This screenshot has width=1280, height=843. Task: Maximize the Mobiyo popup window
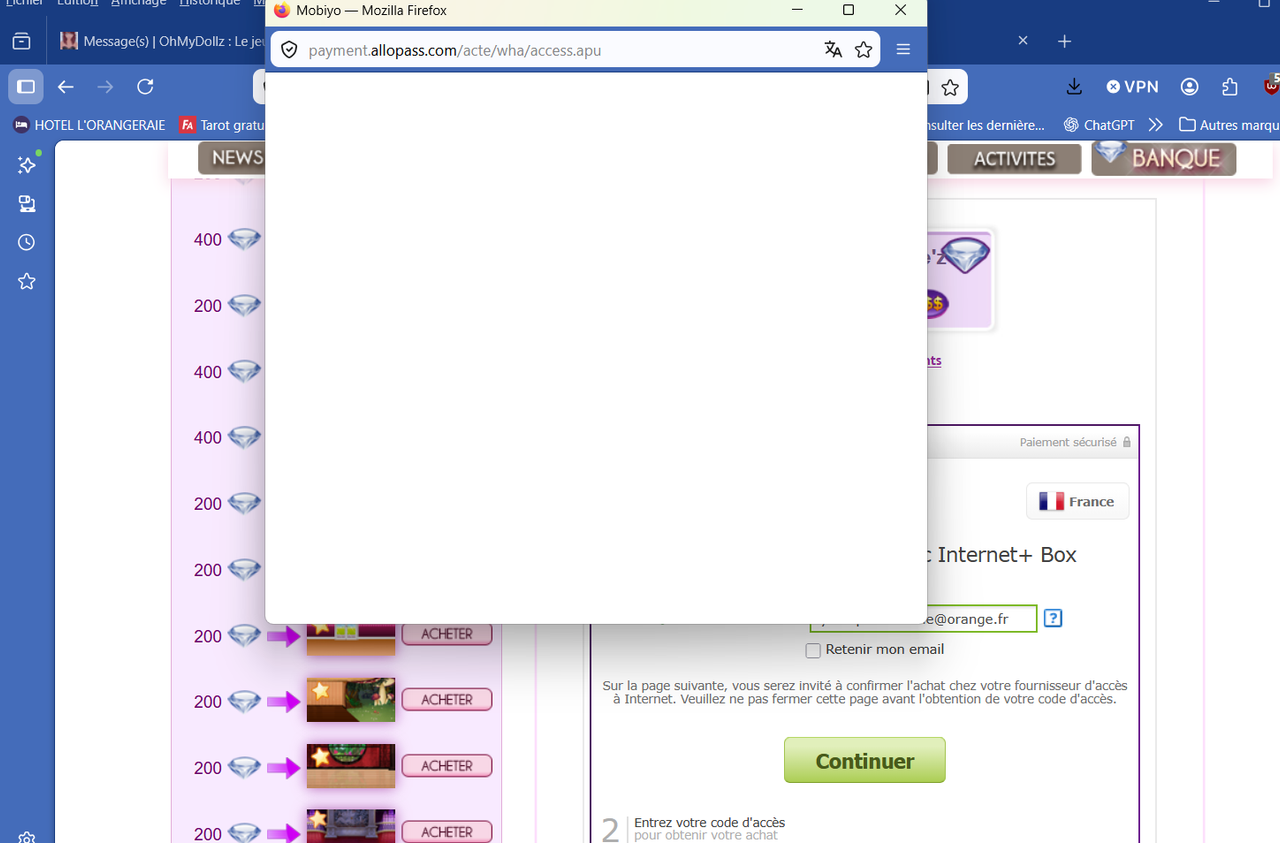pos(848,10)
